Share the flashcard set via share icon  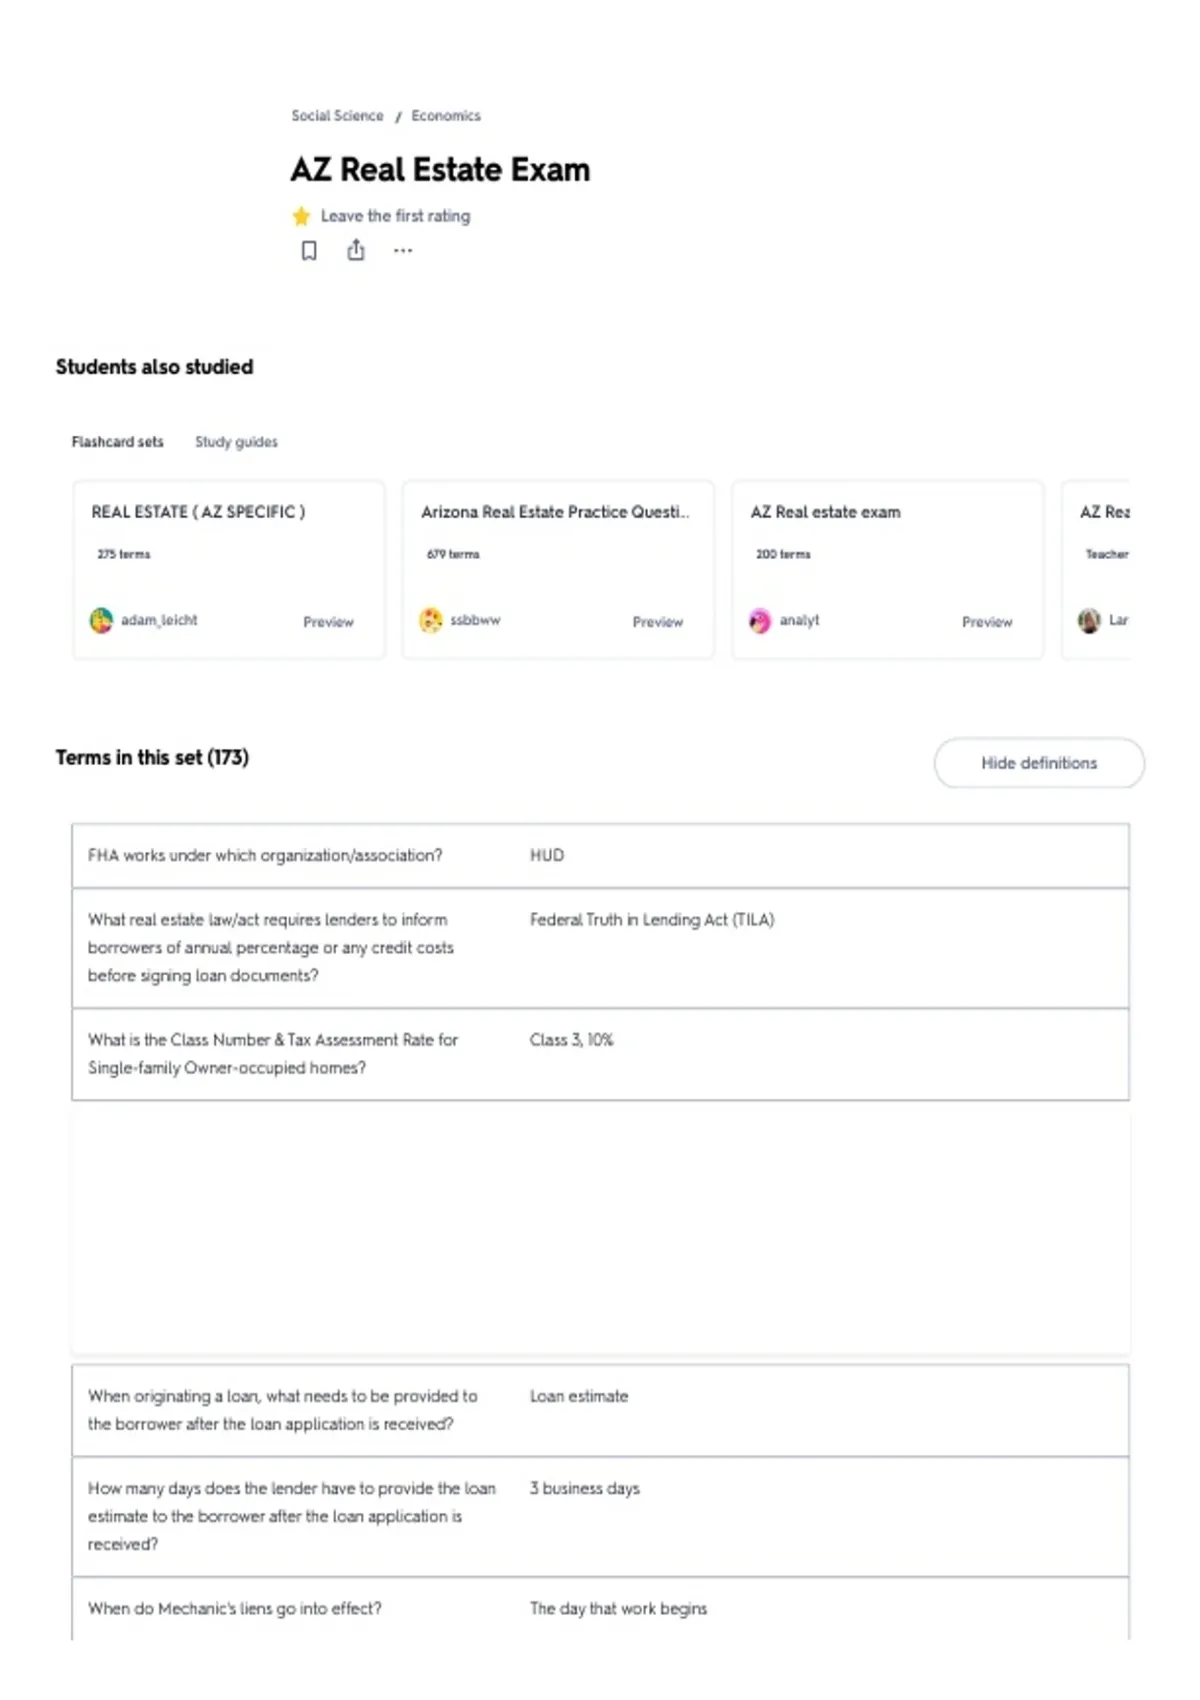356,250
